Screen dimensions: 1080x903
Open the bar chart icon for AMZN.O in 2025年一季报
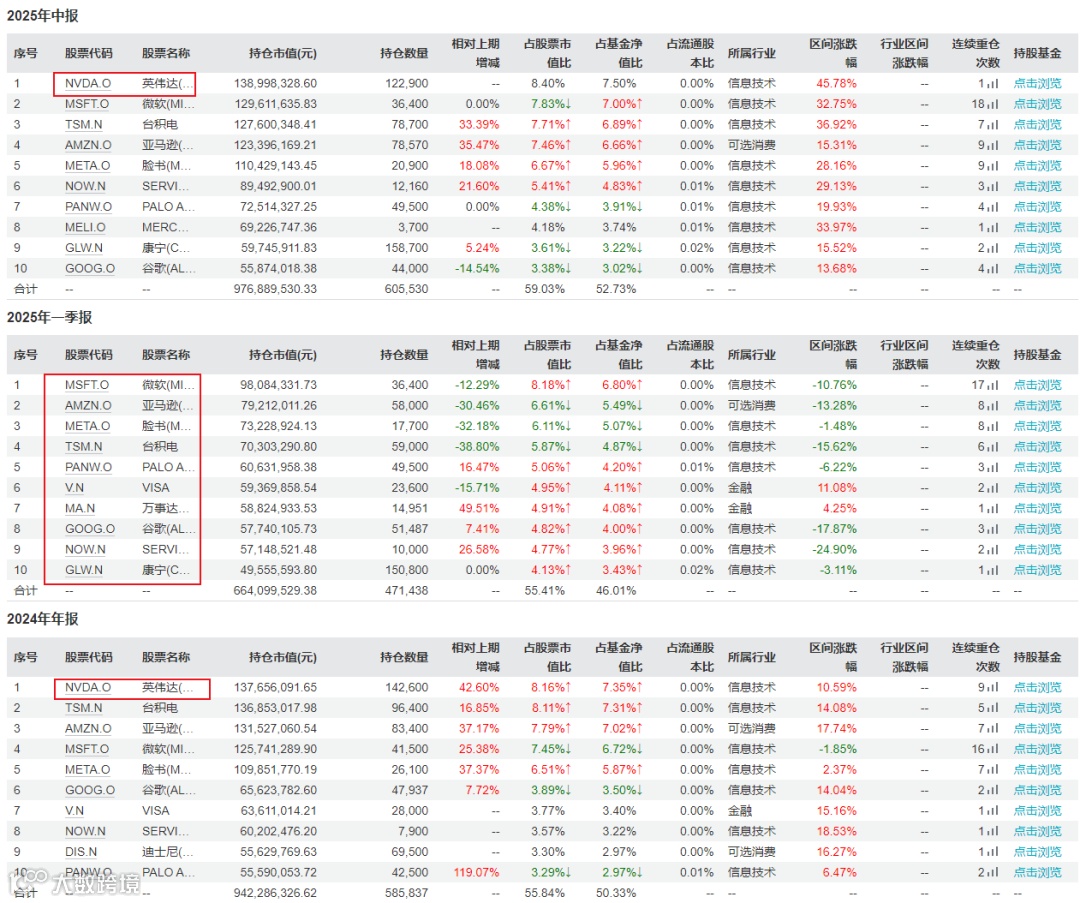tap(993, 406)
